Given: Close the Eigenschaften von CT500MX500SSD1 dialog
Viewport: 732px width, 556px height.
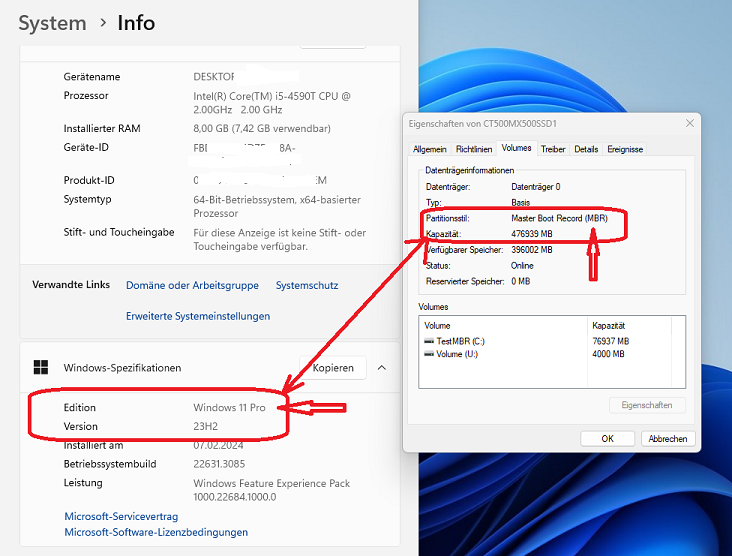Looking at the screenshot, I should [x=690, y=123].
